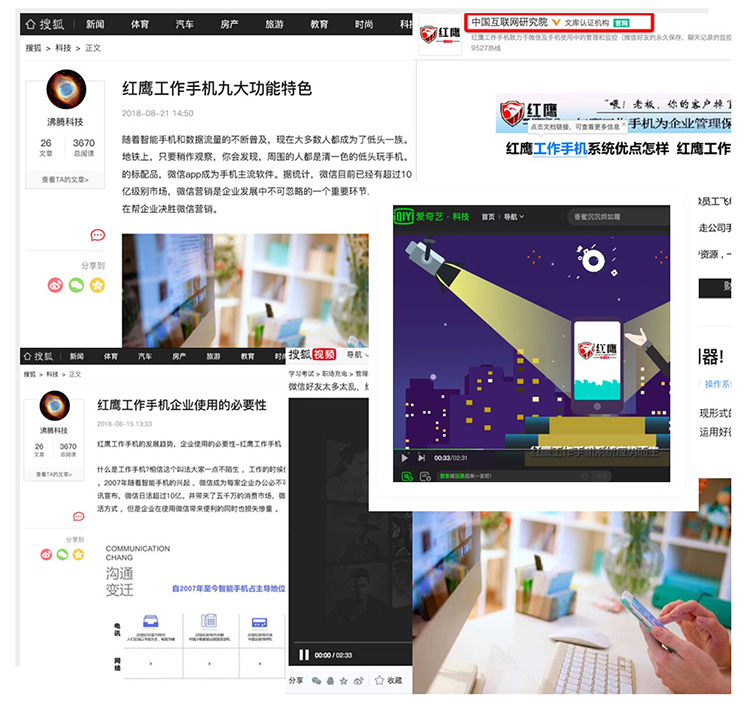Click the Sohu home logo above the nine-features article

(x=46, y=23)
